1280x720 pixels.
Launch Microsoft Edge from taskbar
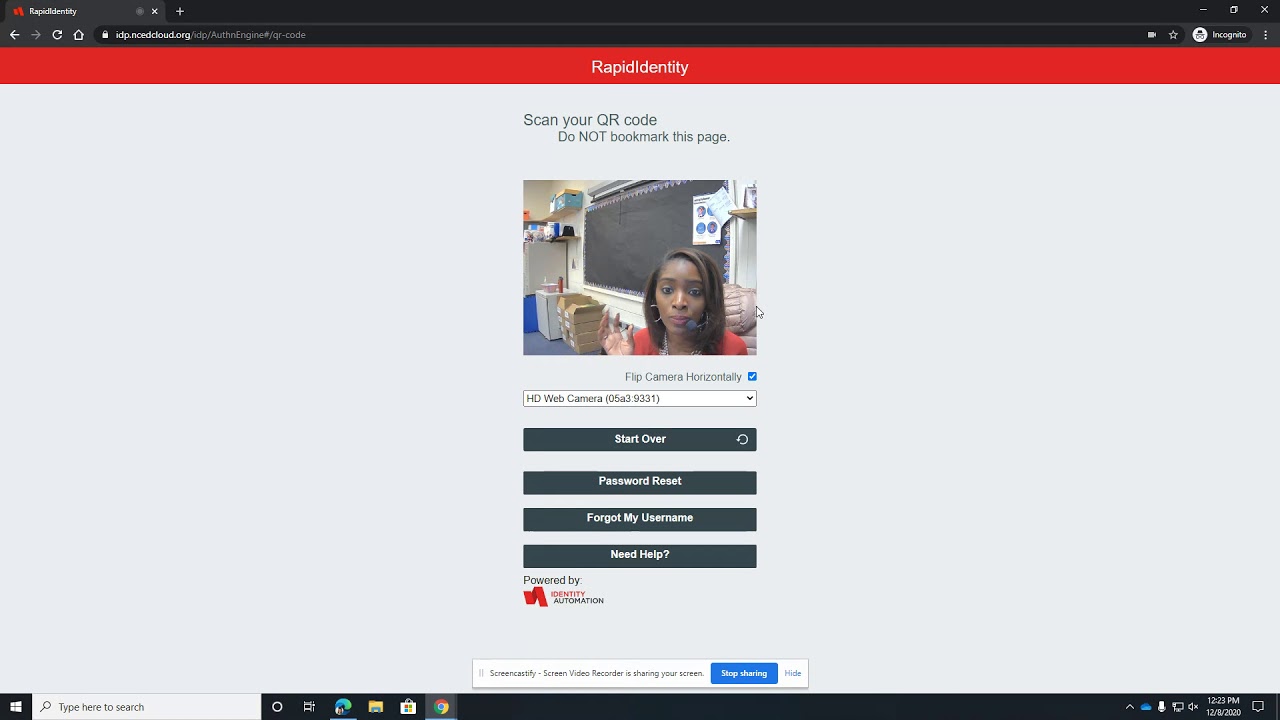[x=343, y=707]
